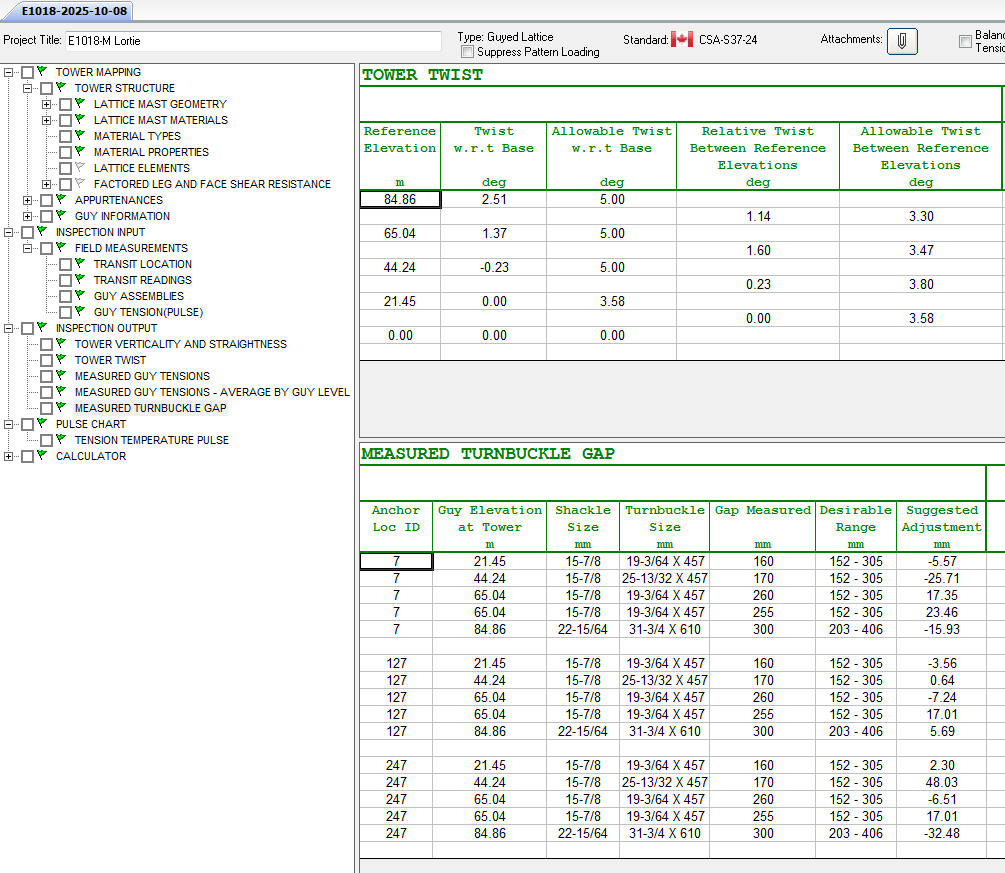The width and height of the screenshot is (1005, 873).
Task: Collapse the TOWER MAPPING tree node
Action: (x=8, y=72)
